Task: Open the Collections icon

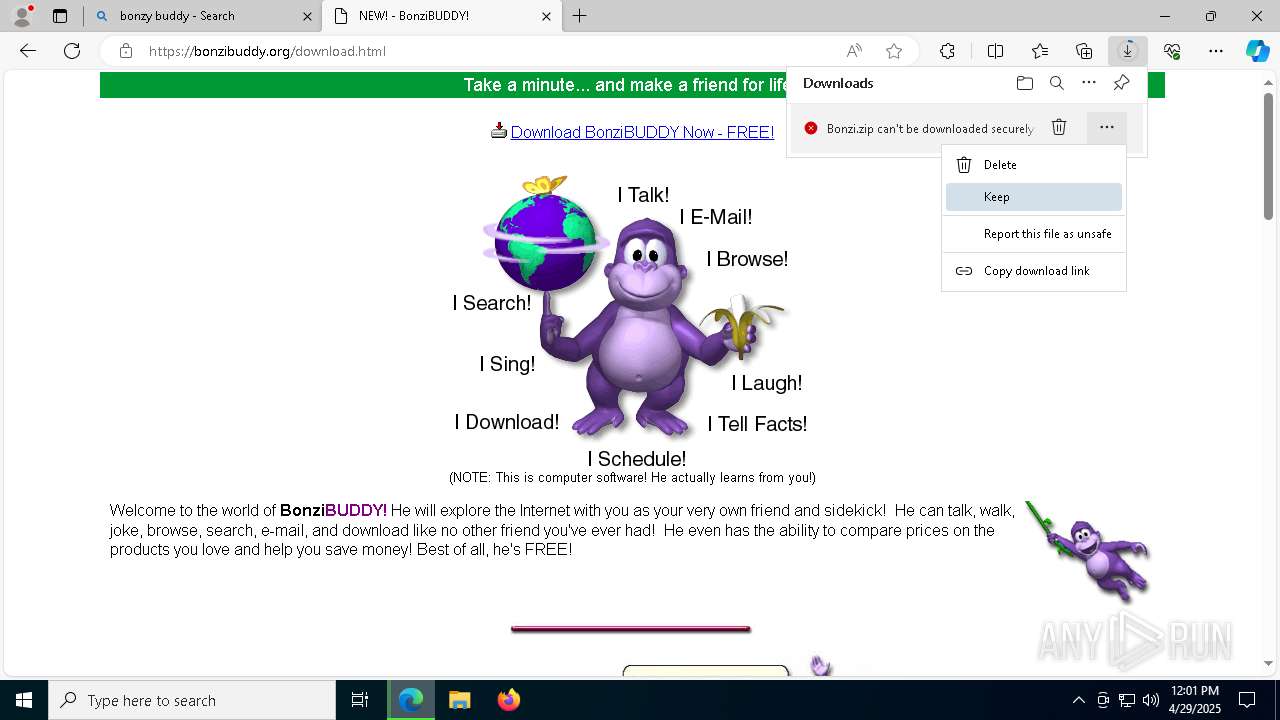Action: (x=1084, y=51)
